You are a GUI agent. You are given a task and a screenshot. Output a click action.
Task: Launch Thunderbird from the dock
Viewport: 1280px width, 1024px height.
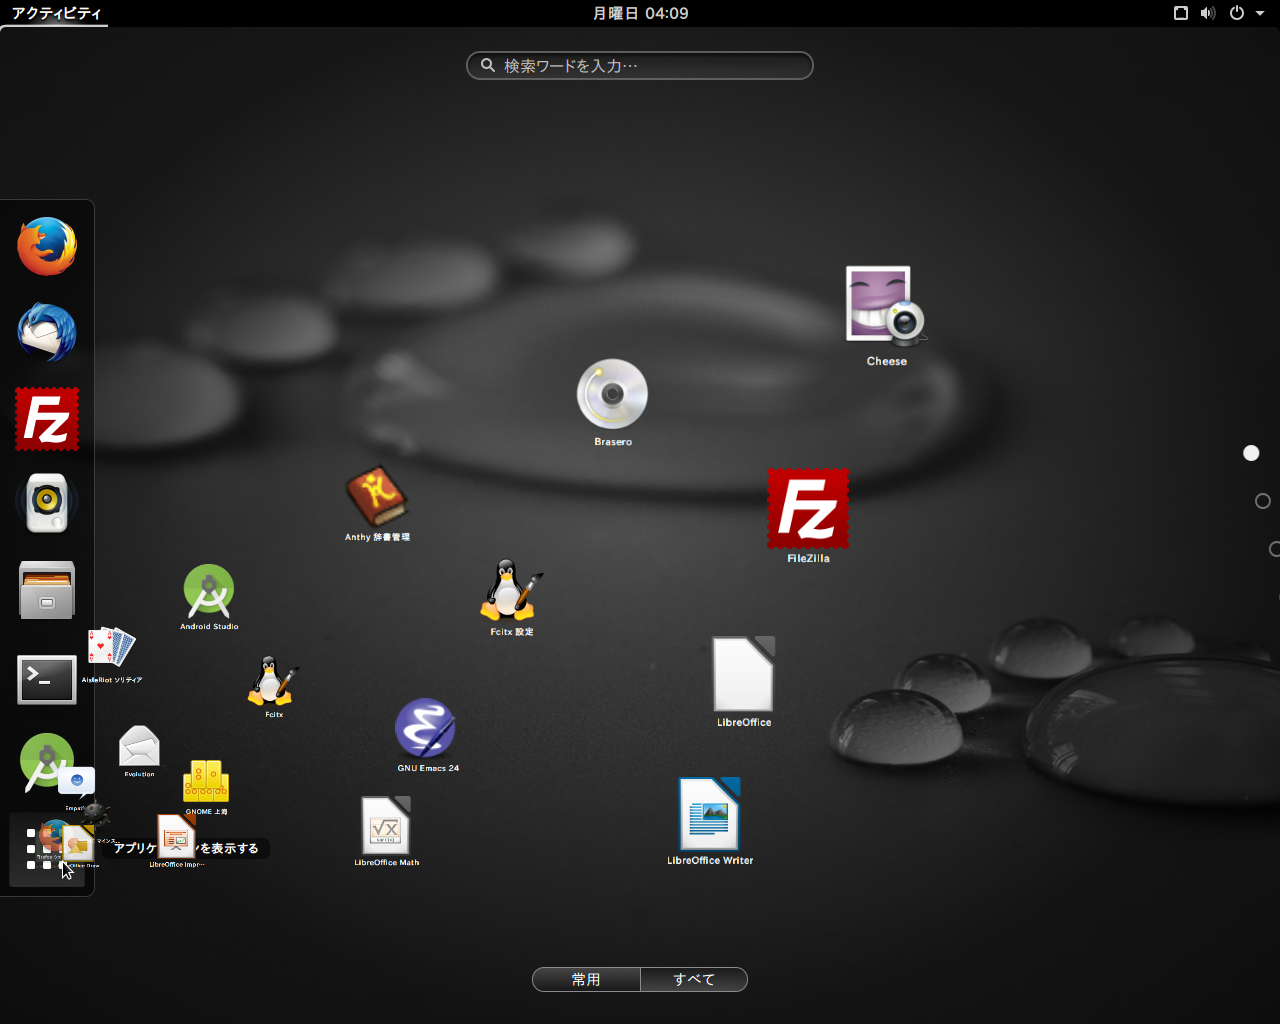47,332
